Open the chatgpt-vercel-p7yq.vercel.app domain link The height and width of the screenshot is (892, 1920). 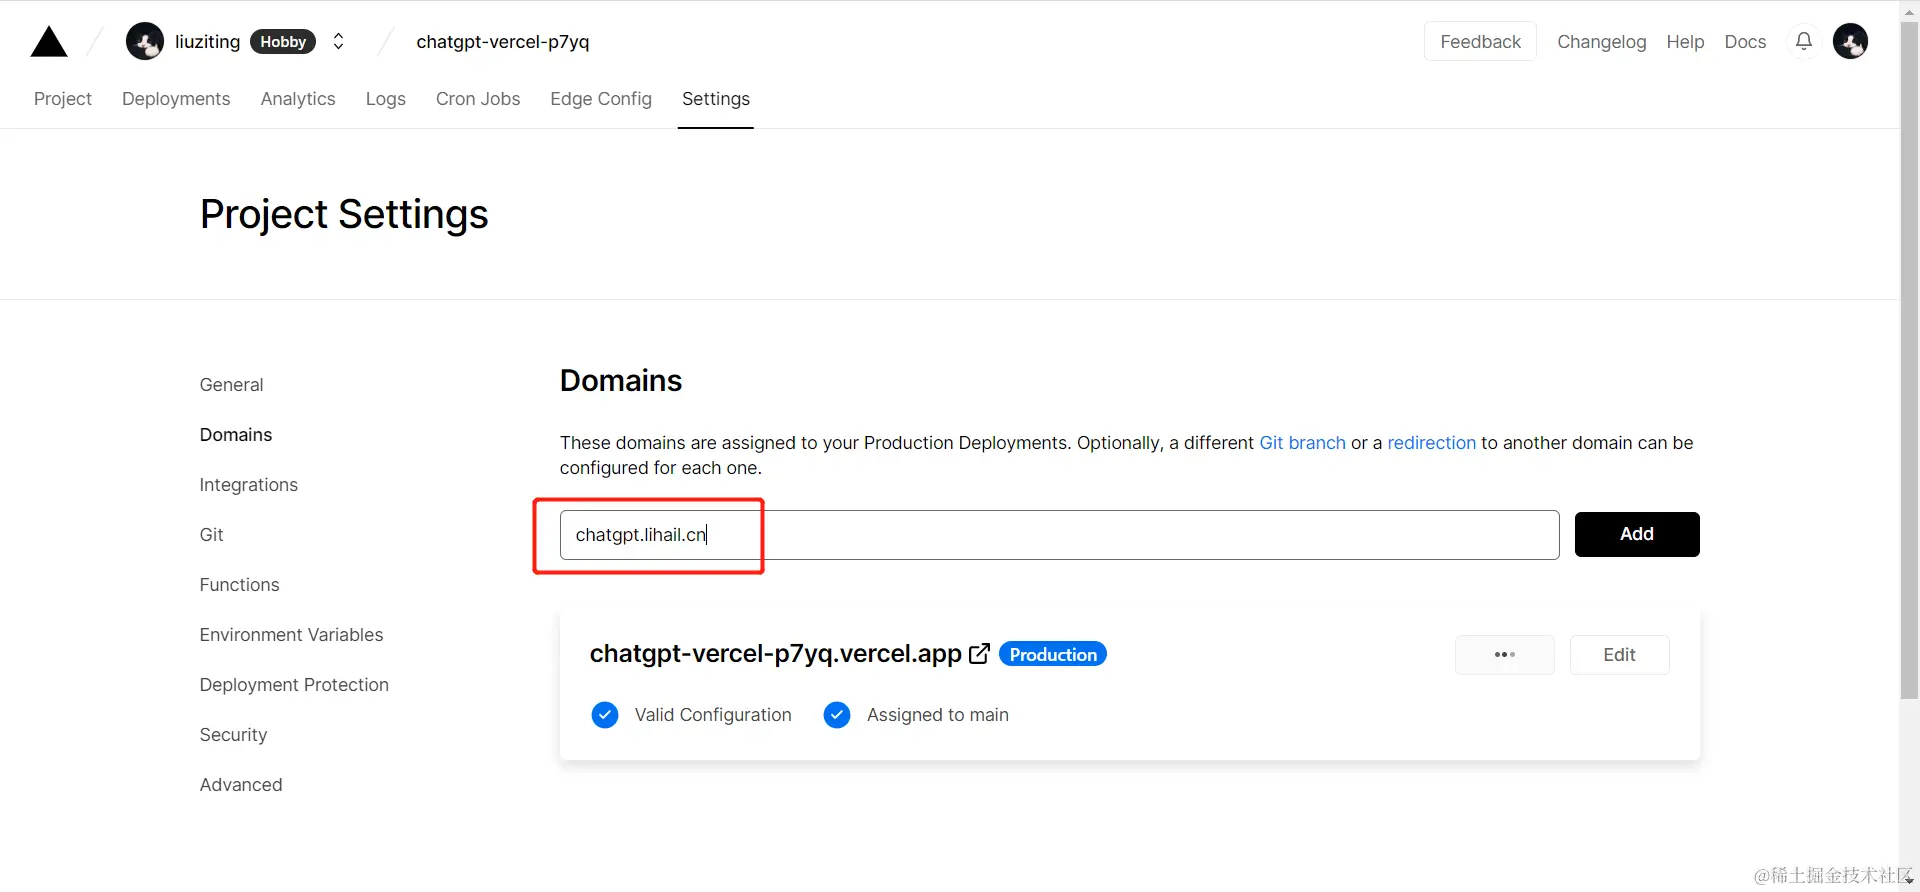[x=776, y=654]
